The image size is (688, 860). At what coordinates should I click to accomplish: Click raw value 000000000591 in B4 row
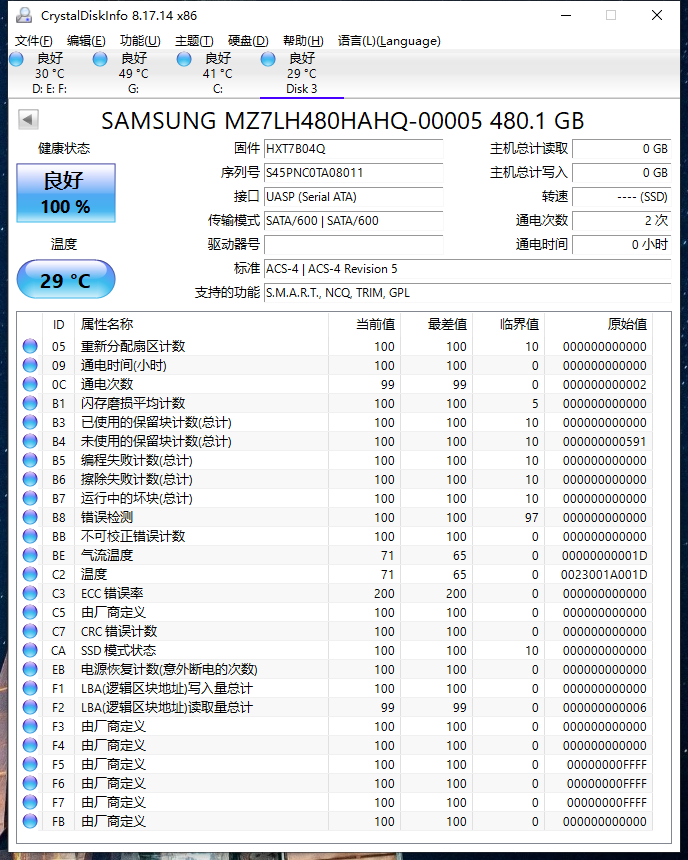(605, 441)
